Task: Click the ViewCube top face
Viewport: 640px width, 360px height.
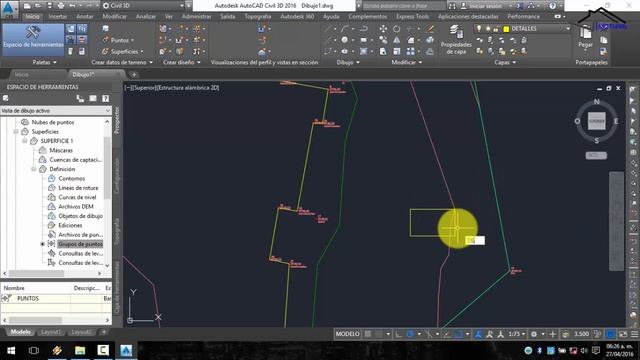Action: (x=596, y=121)
